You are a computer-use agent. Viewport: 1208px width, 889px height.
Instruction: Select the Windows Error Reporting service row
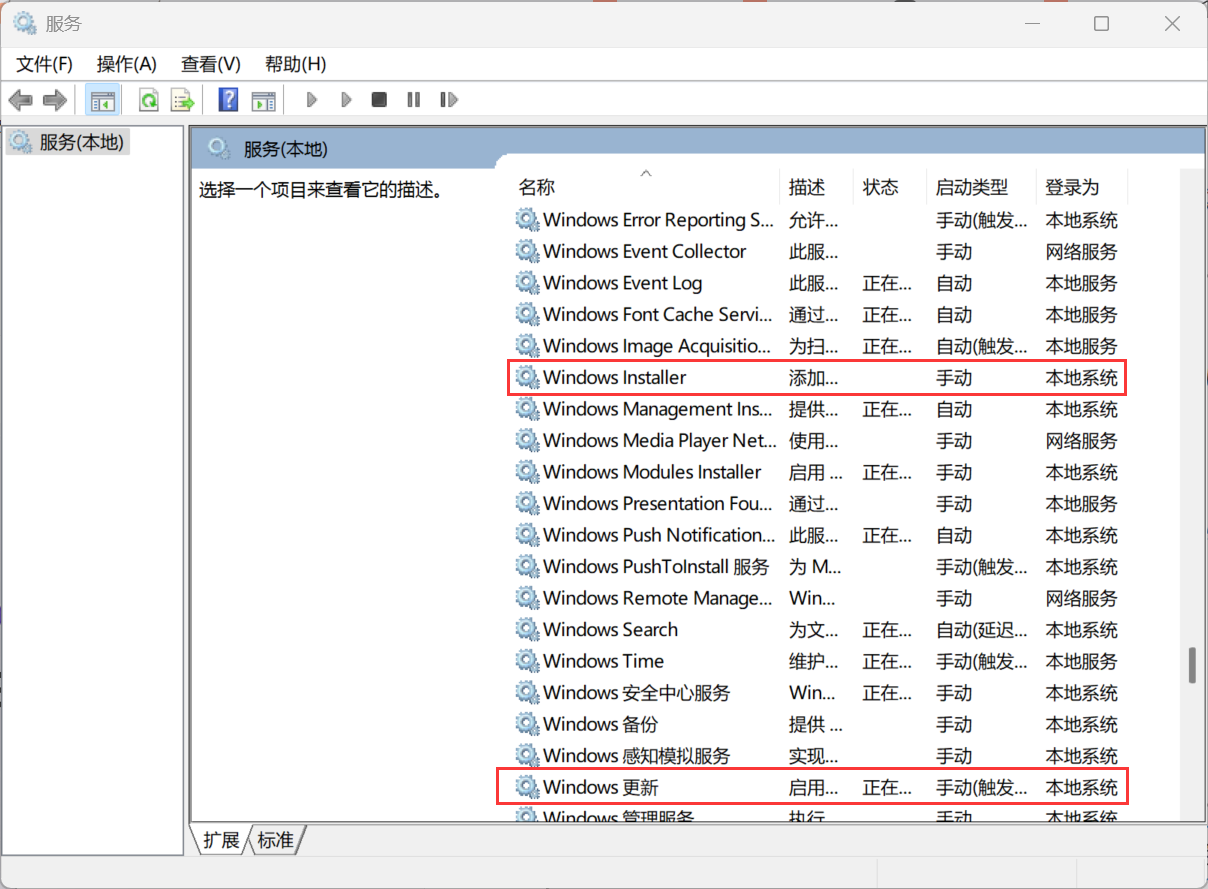coord(818,220)
